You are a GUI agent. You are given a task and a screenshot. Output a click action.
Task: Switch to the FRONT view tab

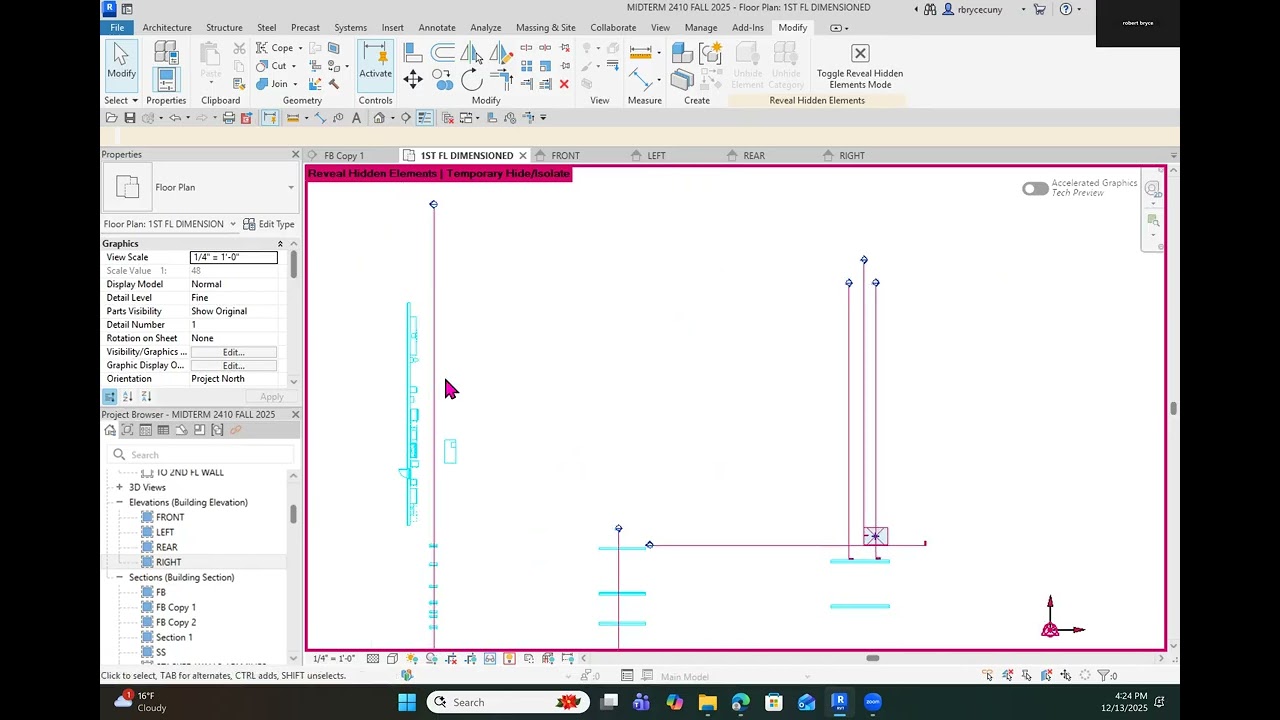click(x=565, y=156)
